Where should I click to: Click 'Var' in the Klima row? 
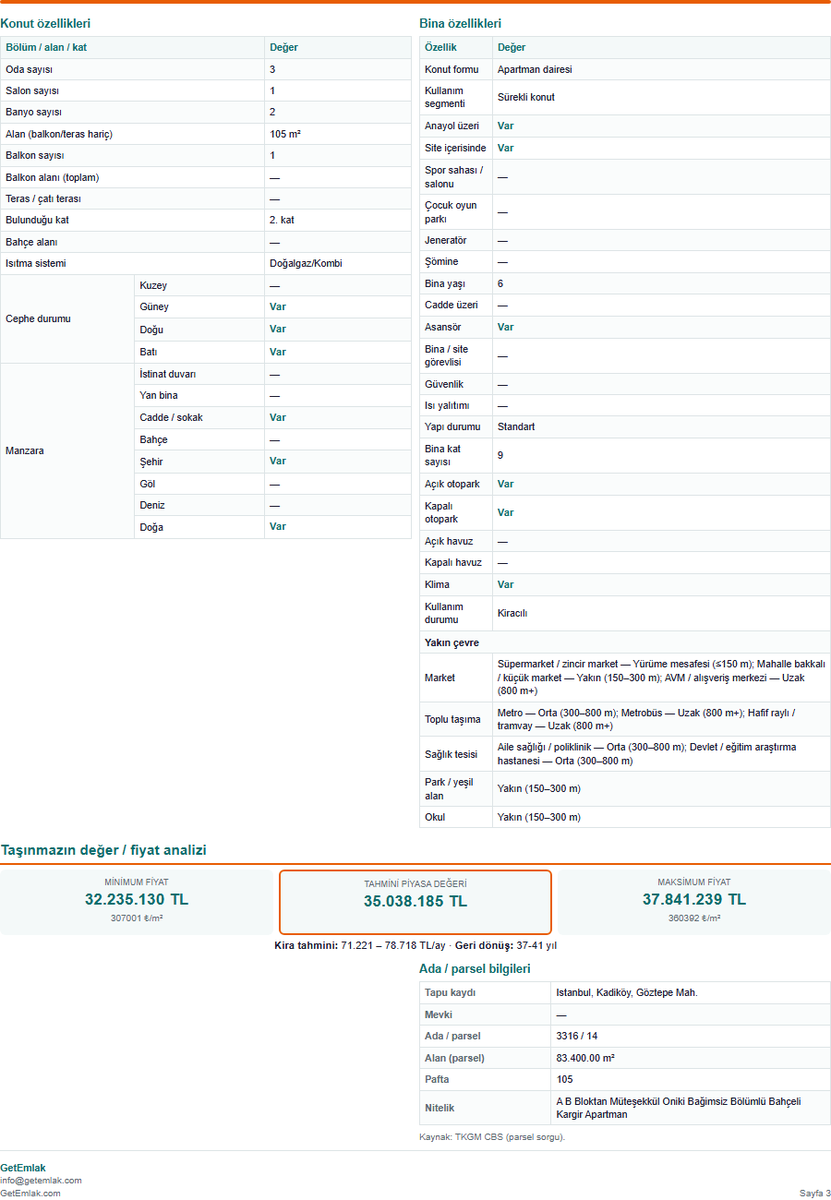(x=506, y=585)
